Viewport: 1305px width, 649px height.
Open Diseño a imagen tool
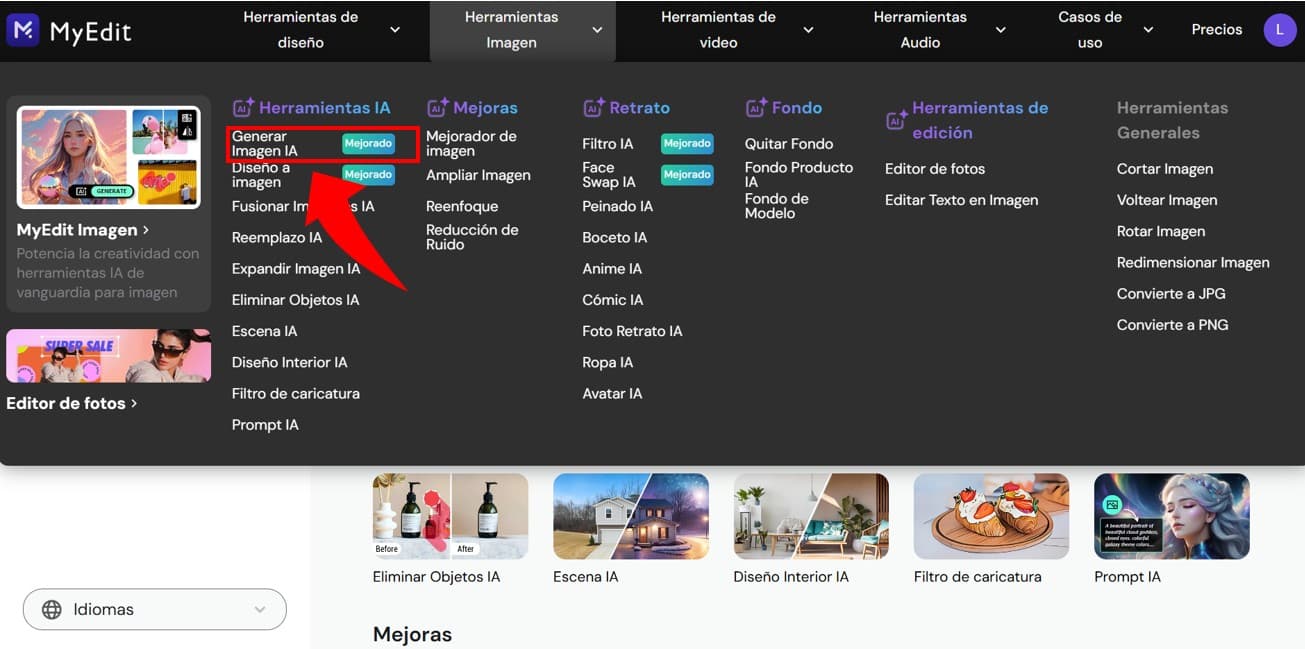click(x=261, y=175)
